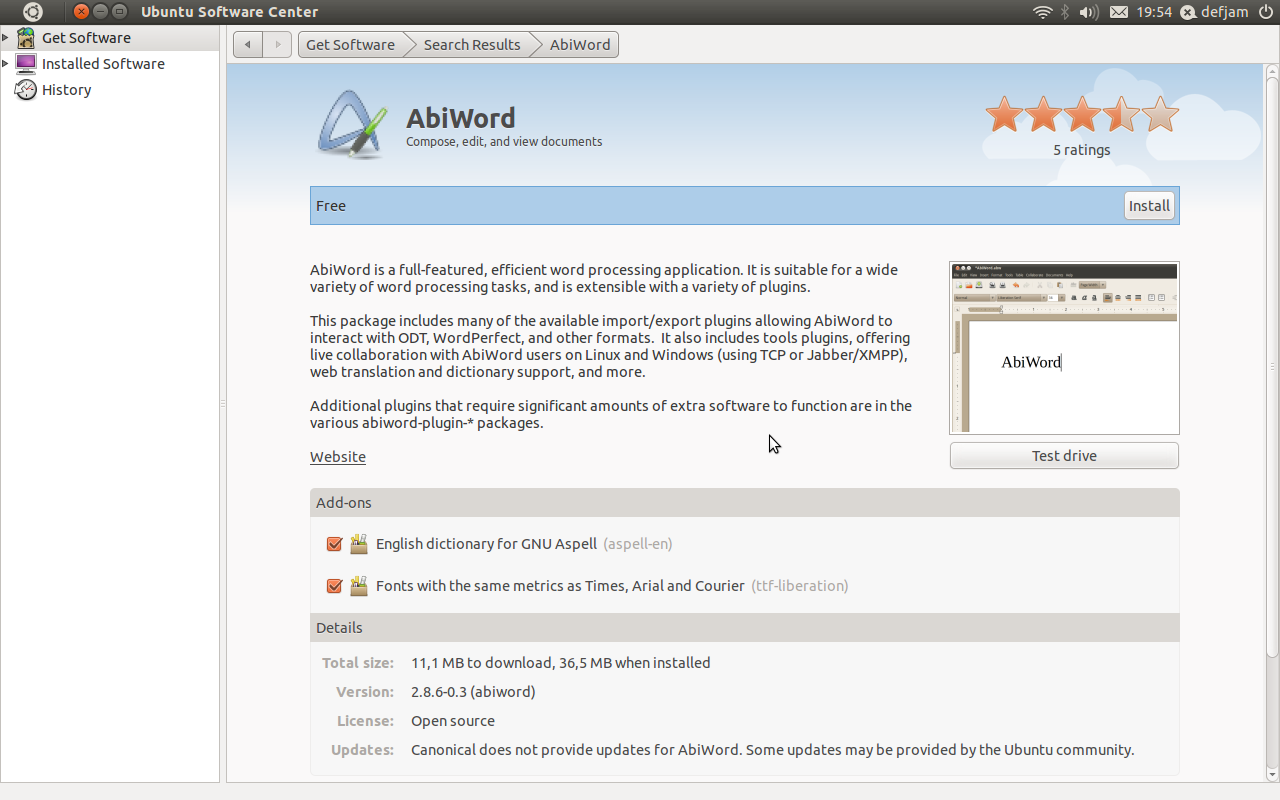Return to the Search Results breadcrumb
Viewport: 1280px width, 800px height.
[x=472, y=45]
